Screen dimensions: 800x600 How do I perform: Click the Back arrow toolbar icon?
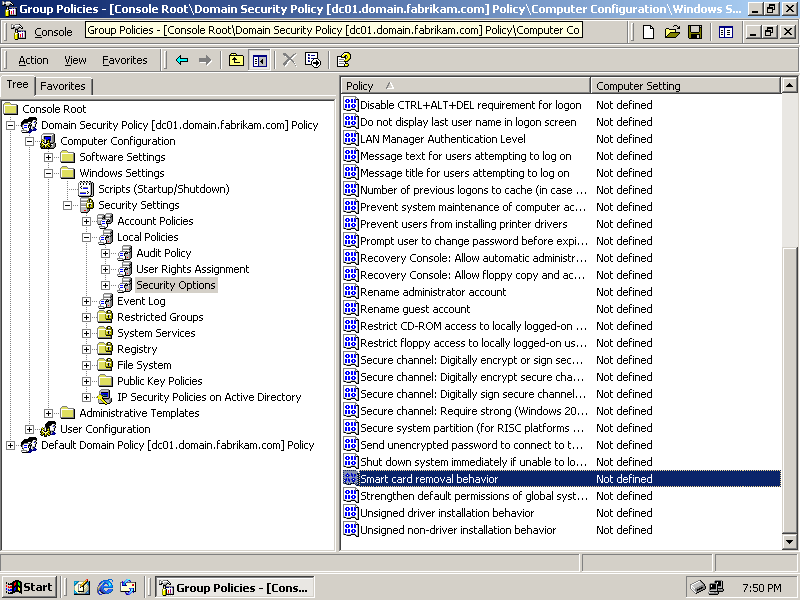[182, 60]
